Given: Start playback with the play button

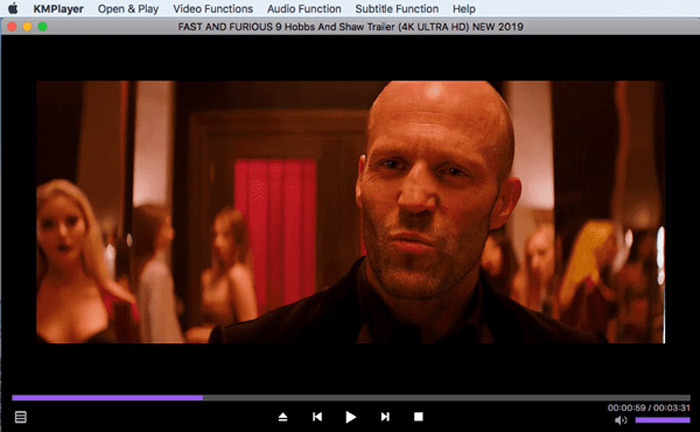Looking at the screenshot, I should tap(351, 417).
